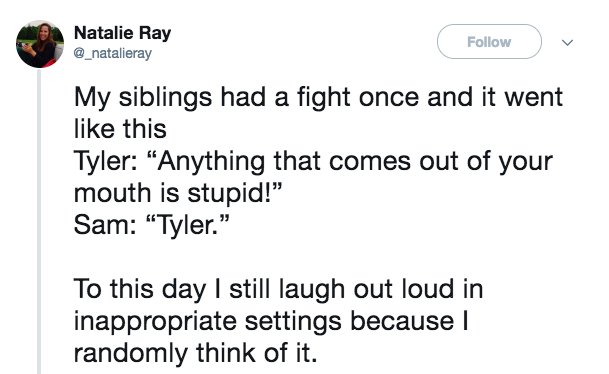Click Sam's reply line in the tweet
609x374 pixels.
point(151,225)
